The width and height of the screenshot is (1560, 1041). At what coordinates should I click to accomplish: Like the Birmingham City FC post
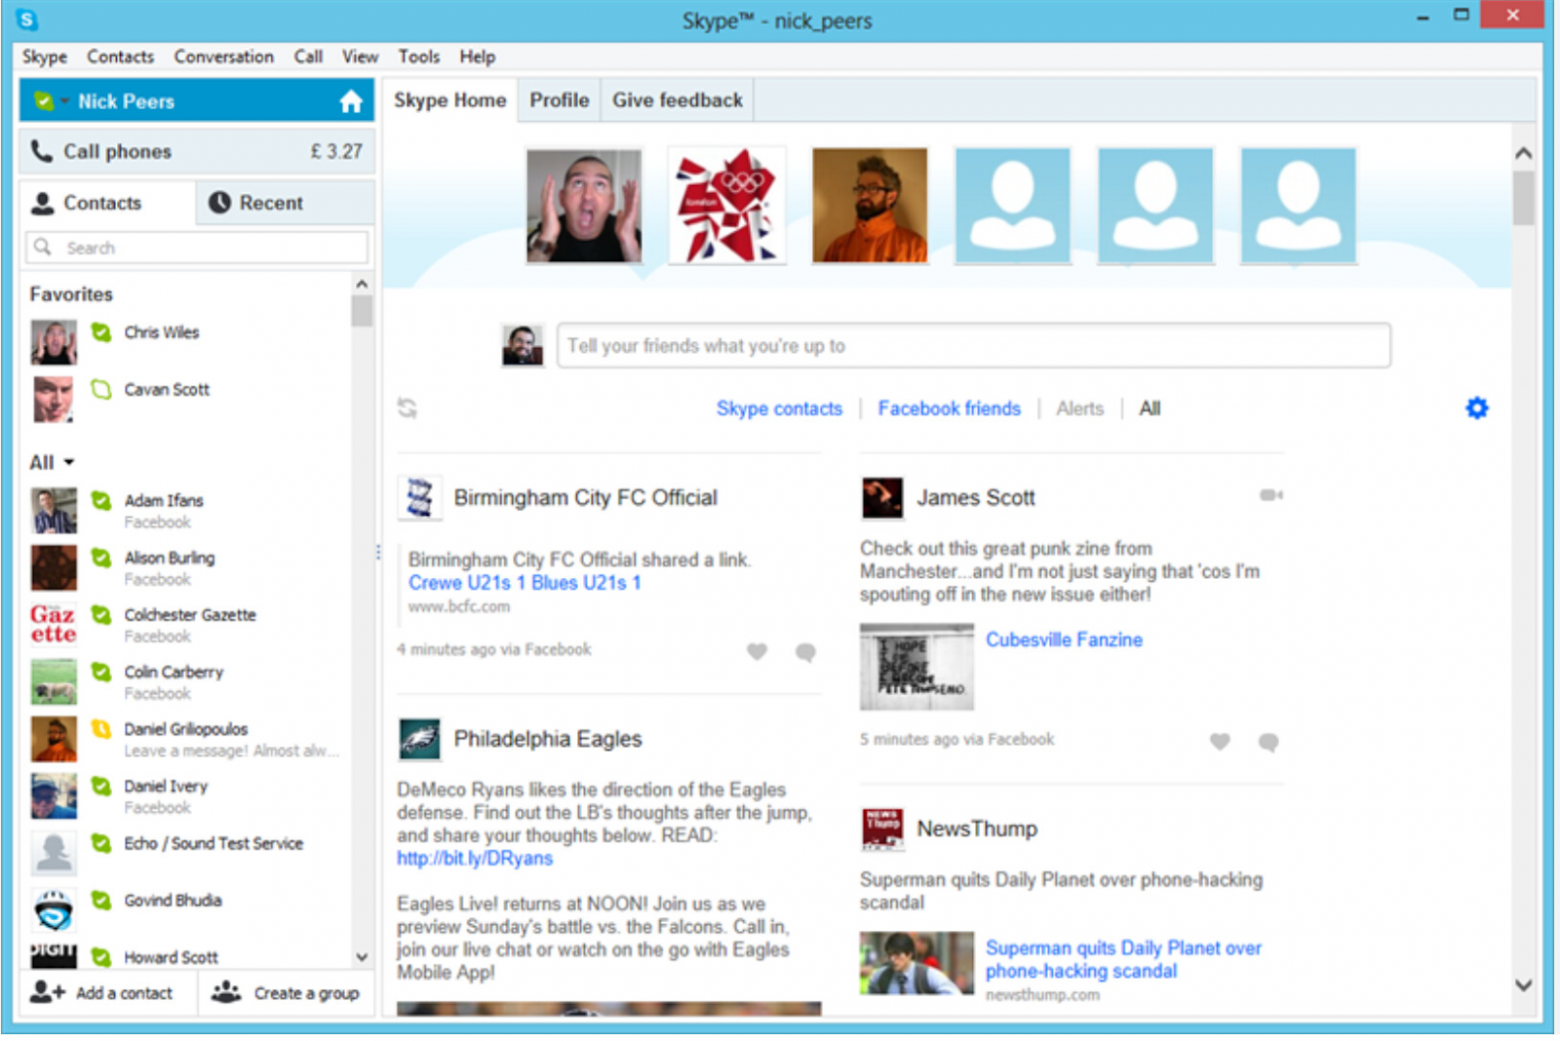point(757,652)
